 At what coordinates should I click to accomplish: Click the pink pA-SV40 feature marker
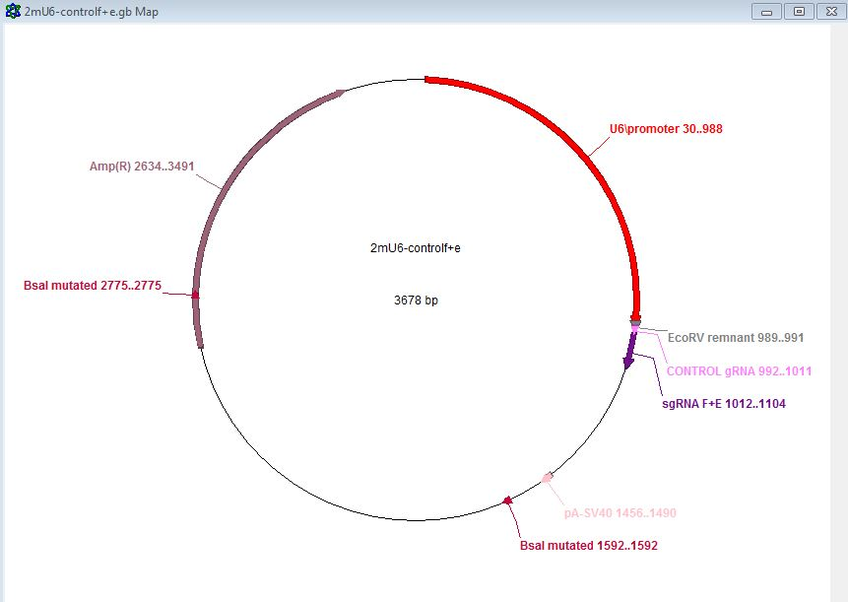pyautogui.click(x=547, y=478)
